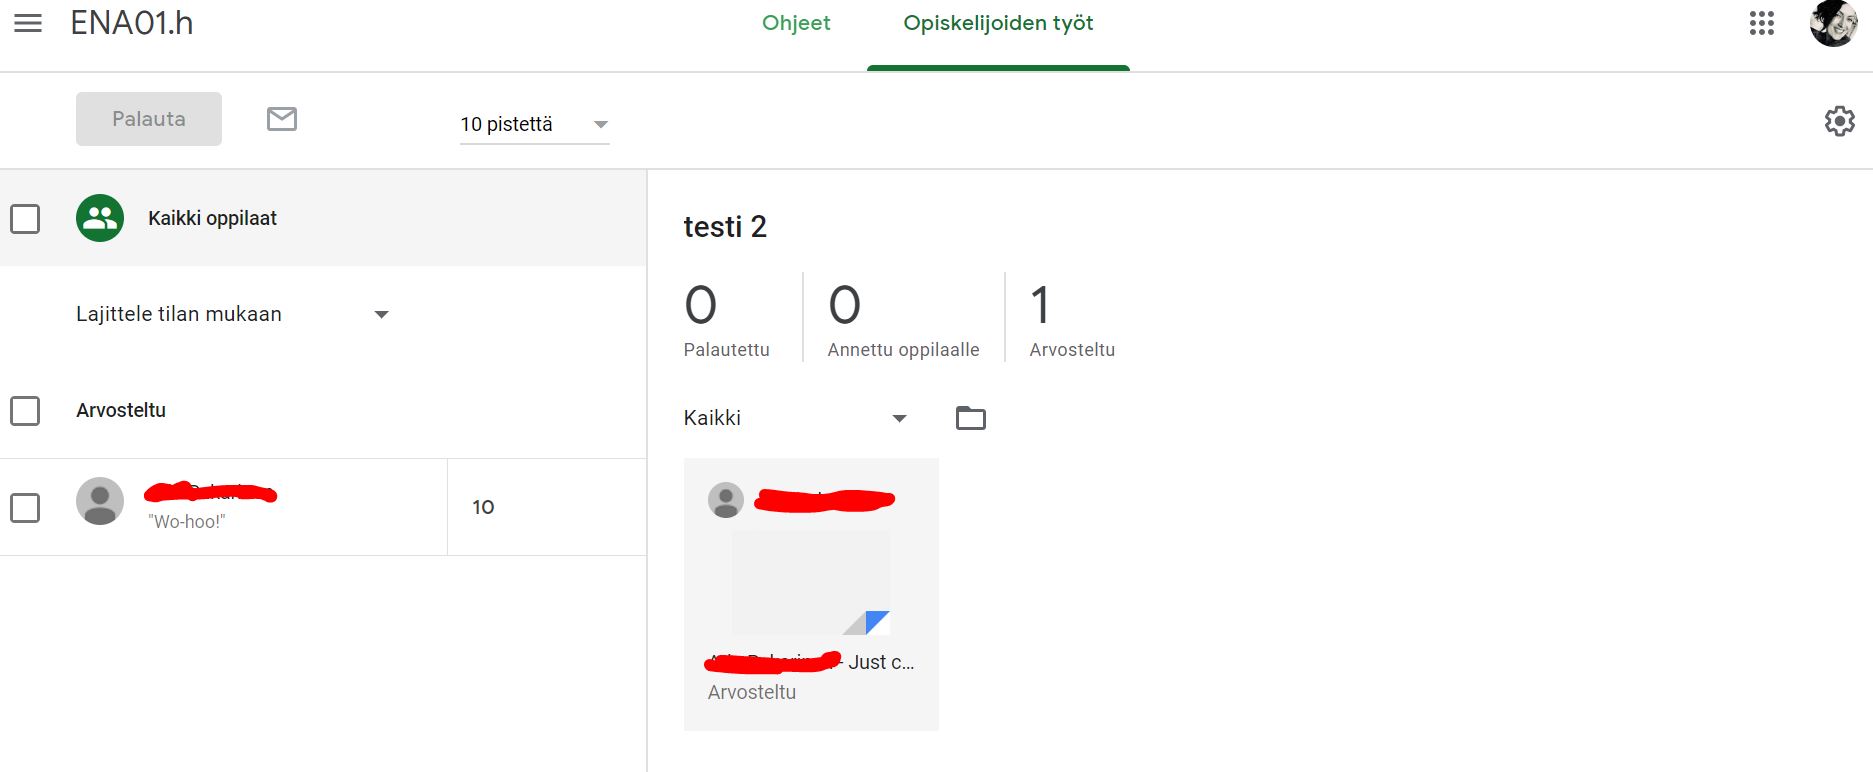Click the ENA01.h class title
Screen dimensions: 1873x772
(132, 23)
